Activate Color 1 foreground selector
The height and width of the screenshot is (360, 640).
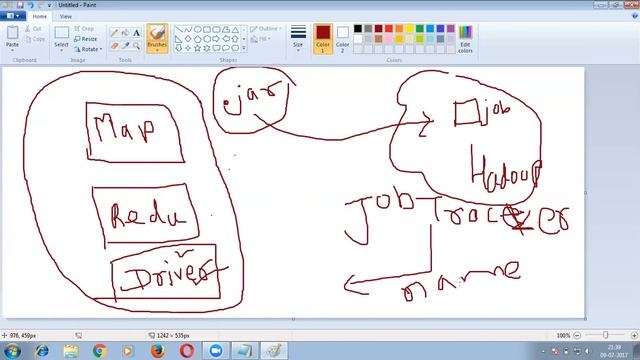(323, 39)
